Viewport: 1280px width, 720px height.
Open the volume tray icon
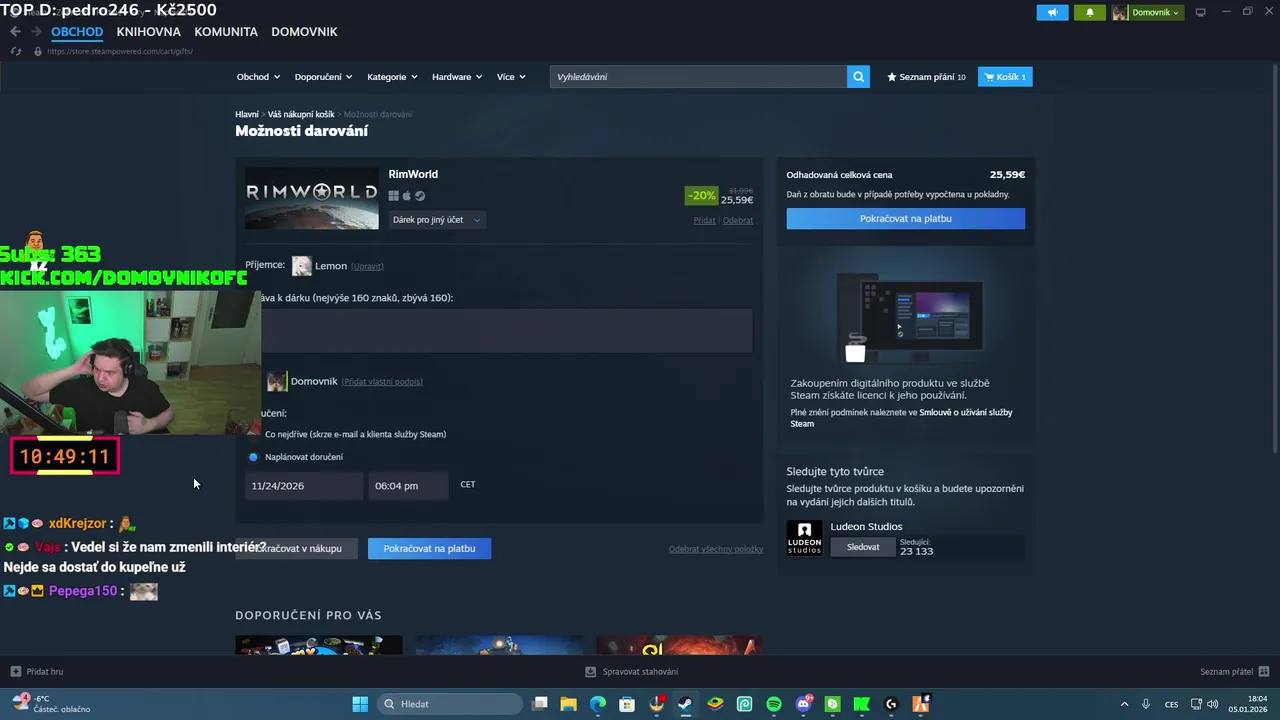pyautogui.click(x=1212, y=704)
